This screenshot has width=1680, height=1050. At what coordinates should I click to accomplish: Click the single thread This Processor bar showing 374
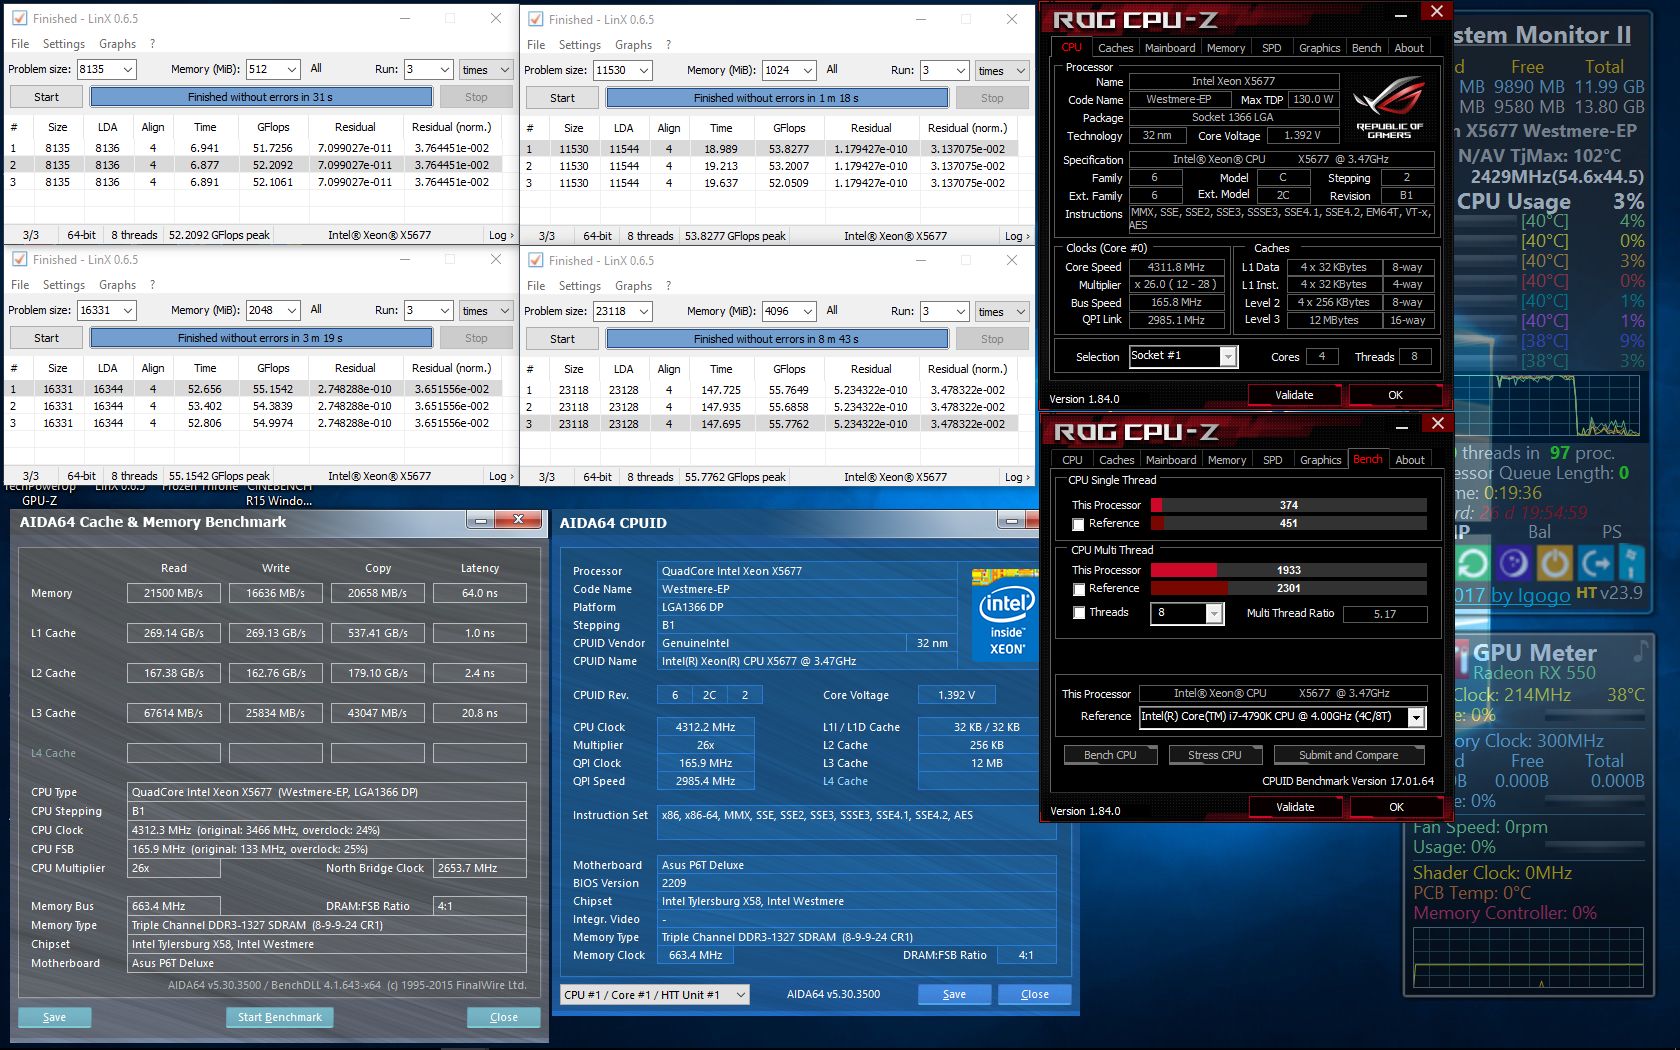click(1289, 505)
